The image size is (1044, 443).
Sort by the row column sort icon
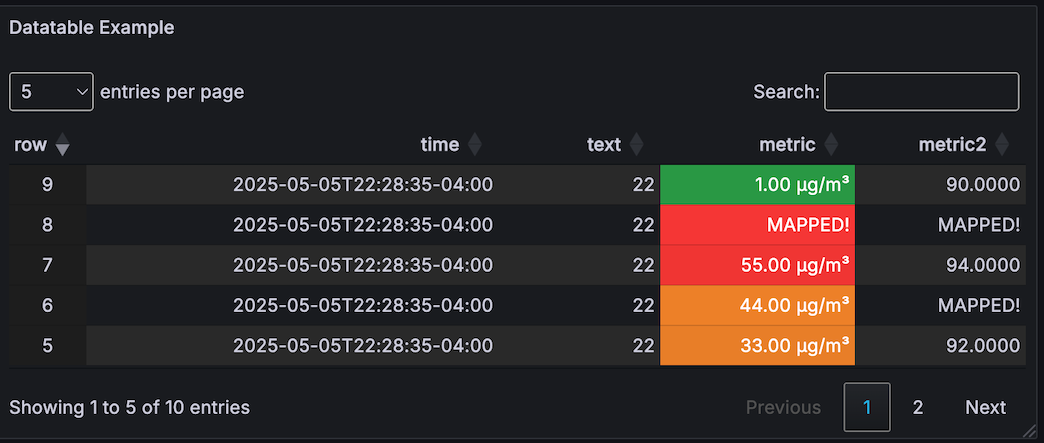point(62,145)
